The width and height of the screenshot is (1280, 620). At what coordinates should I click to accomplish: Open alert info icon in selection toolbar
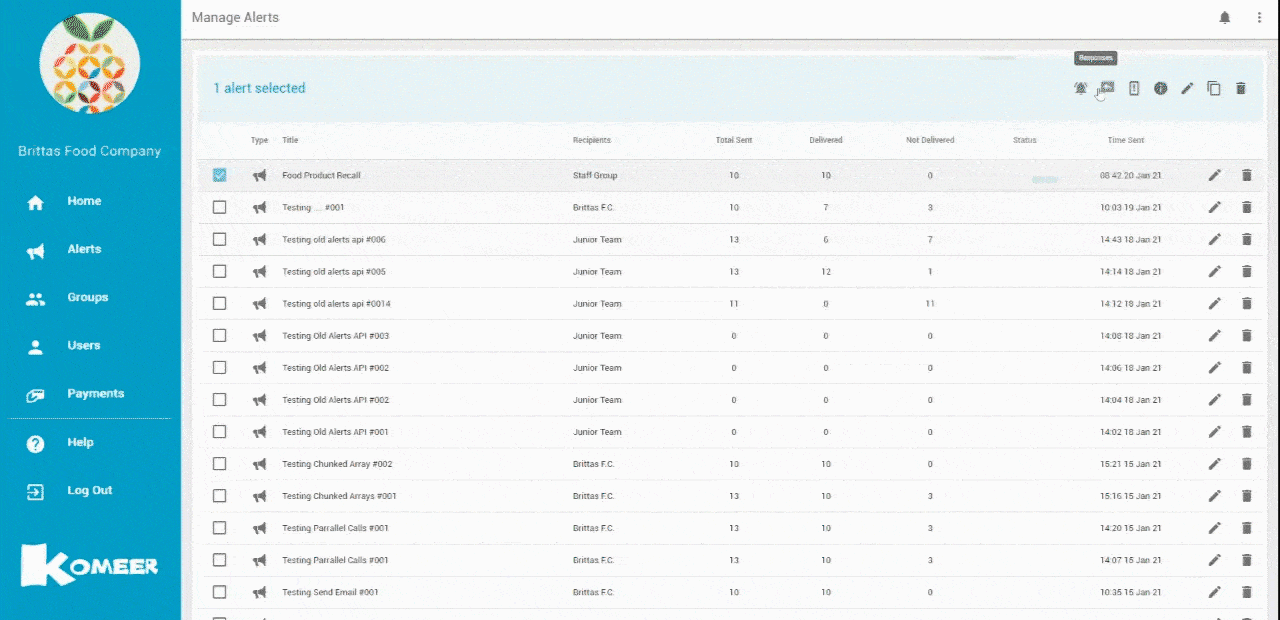[1161, 88]
